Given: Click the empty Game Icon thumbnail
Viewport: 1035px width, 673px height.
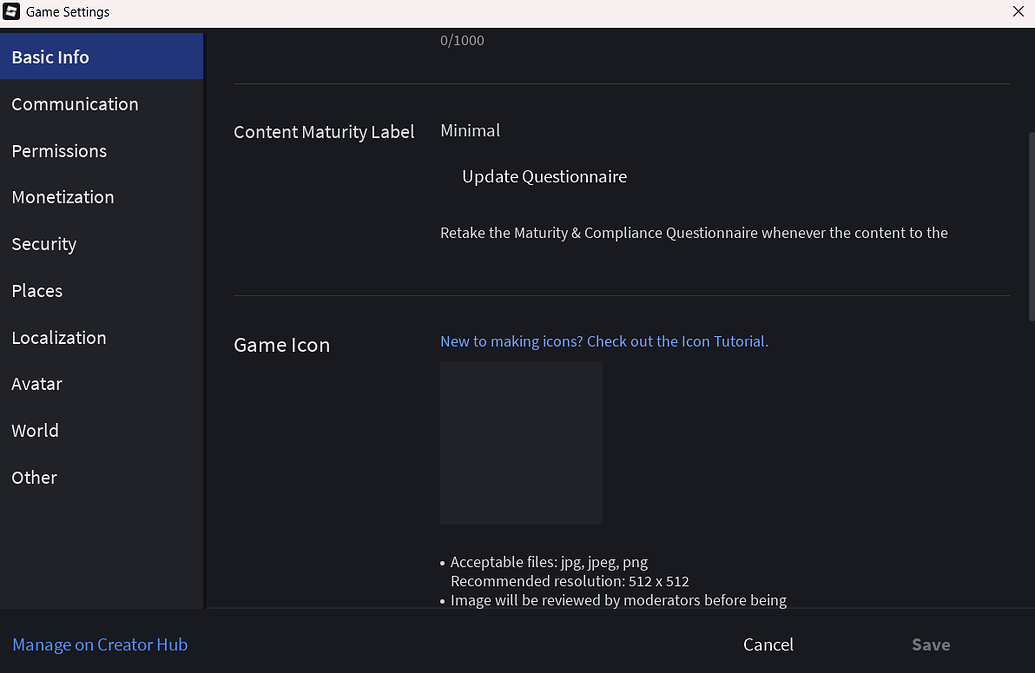Looking at the screenshot, I should (x=521, y=443).
